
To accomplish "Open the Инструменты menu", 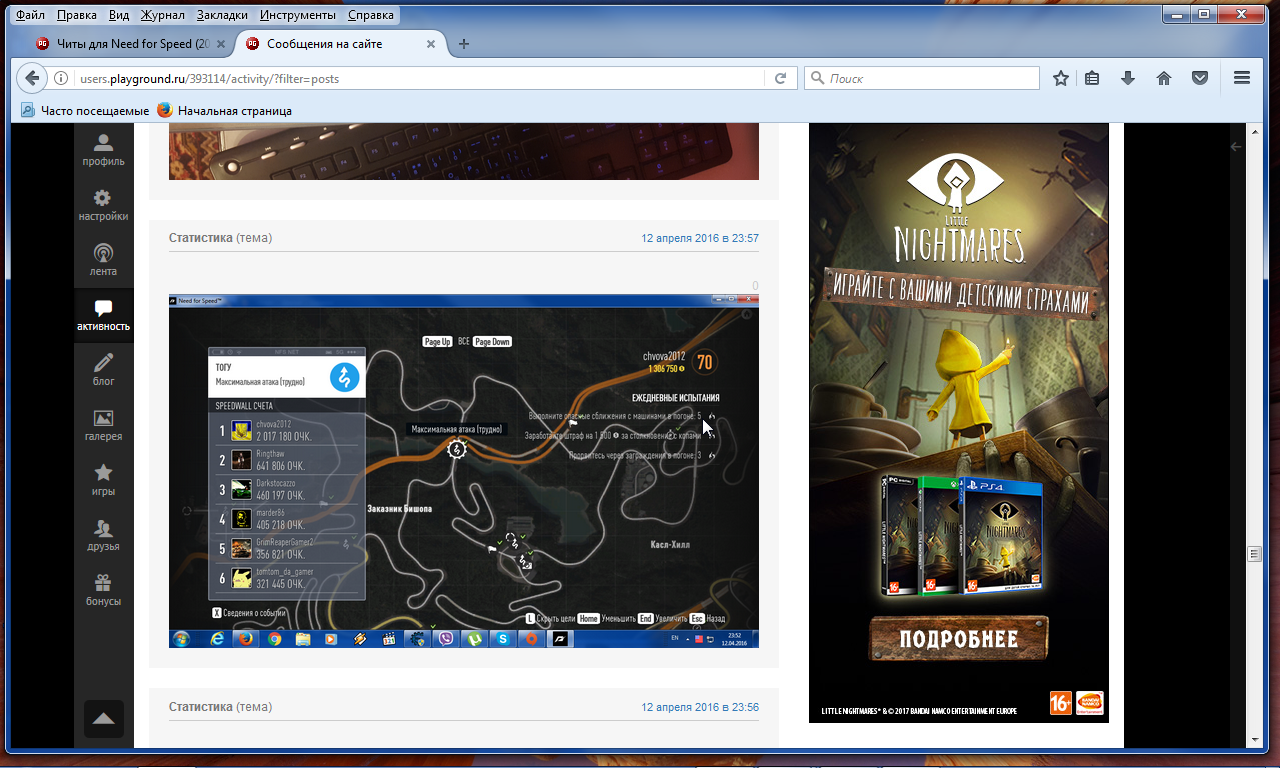I will click(300, 15).
